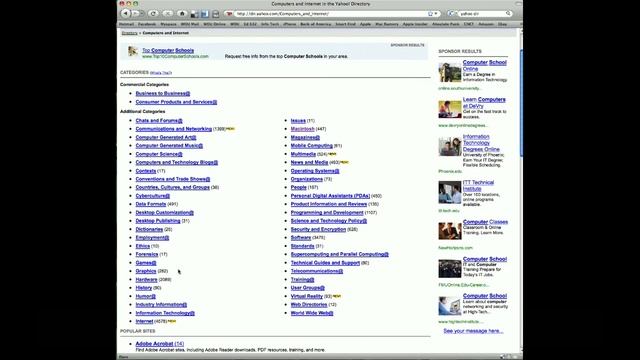
Task: Open Security and Encryption category
Action: point(318,229)
